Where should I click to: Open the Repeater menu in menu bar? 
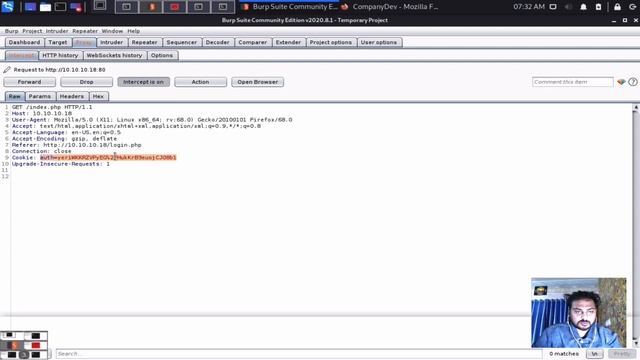[85, 31]
